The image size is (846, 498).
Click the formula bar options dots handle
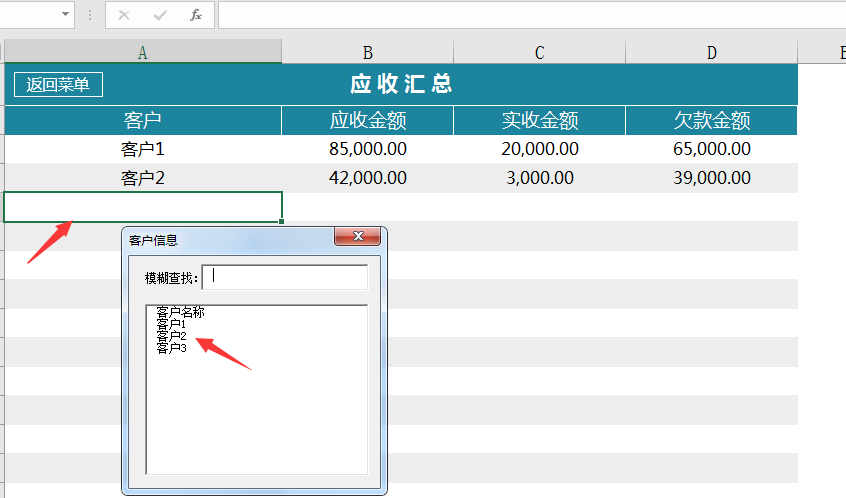90,15
